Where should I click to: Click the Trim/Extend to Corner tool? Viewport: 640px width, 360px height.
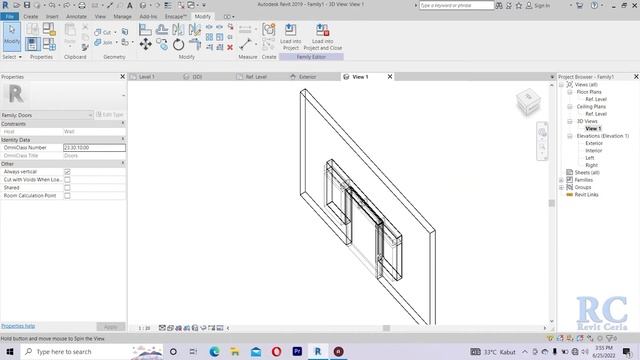click(195, 44)
